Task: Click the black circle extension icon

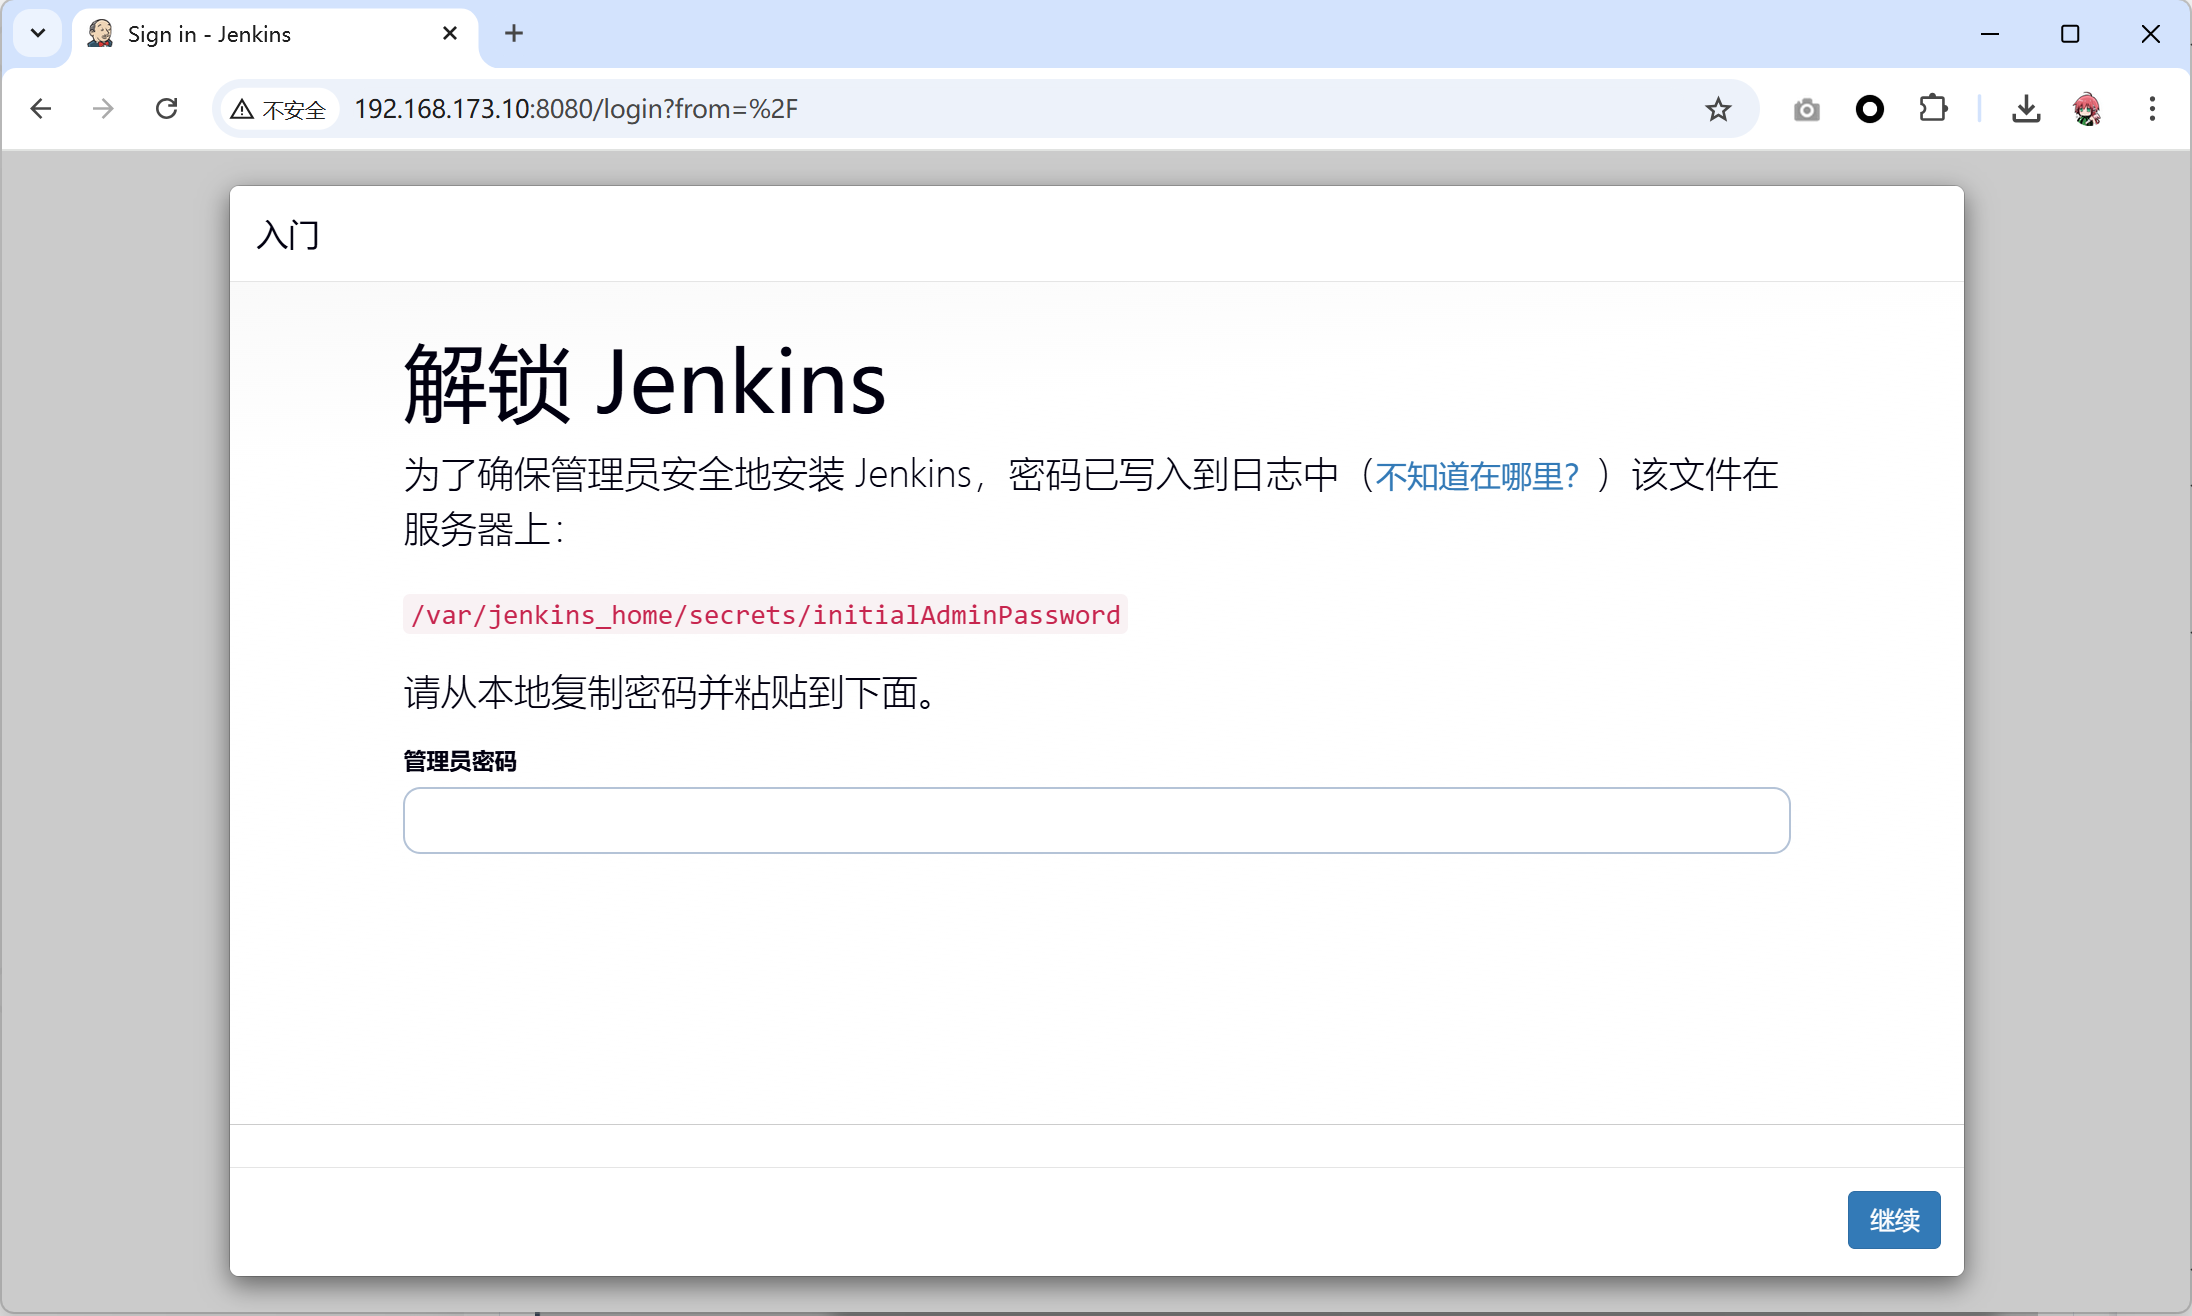Action: pyautogui.click(x=1869, y=109)
